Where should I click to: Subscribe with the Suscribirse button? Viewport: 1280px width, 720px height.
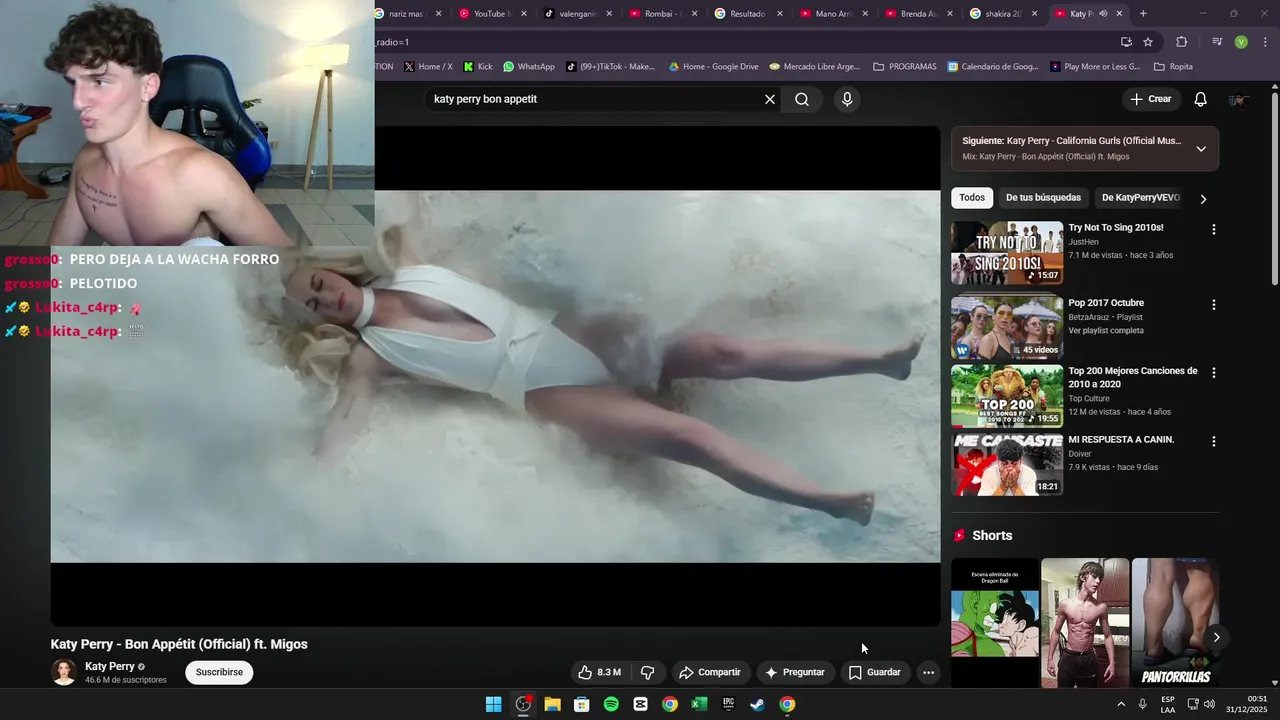pos(219,672)
